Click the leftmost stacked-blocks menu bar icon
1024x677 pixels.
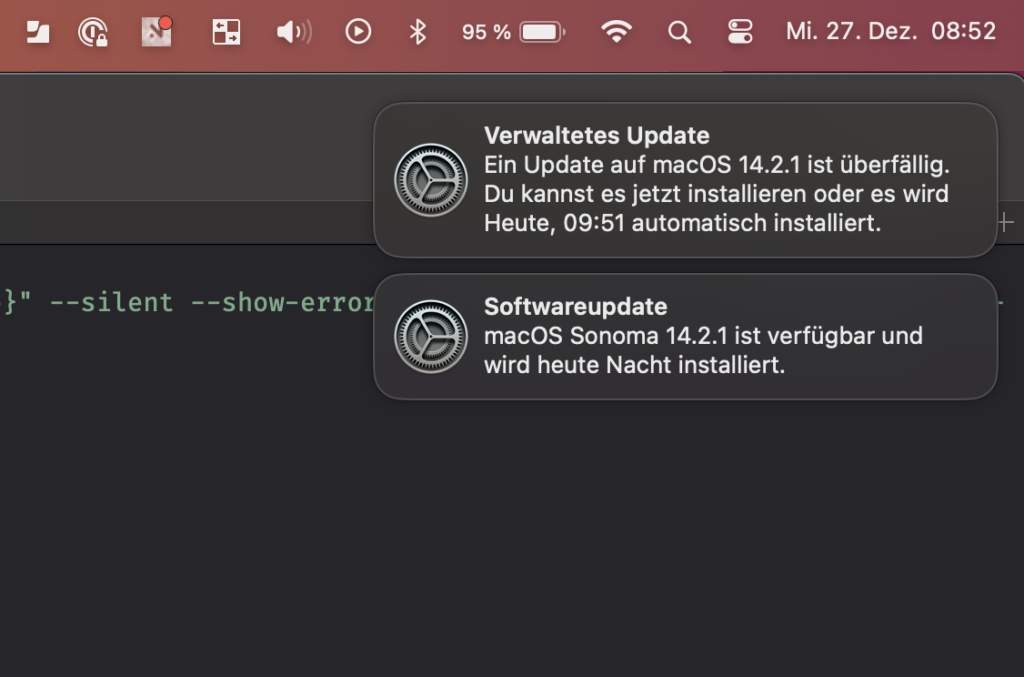pos(37,31)
